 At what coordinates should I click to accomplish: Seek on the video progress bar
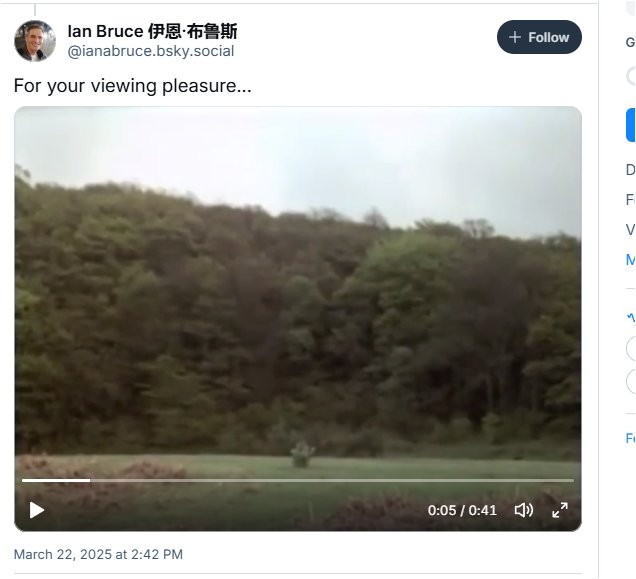pyautogui.click(x=298, y=480)
